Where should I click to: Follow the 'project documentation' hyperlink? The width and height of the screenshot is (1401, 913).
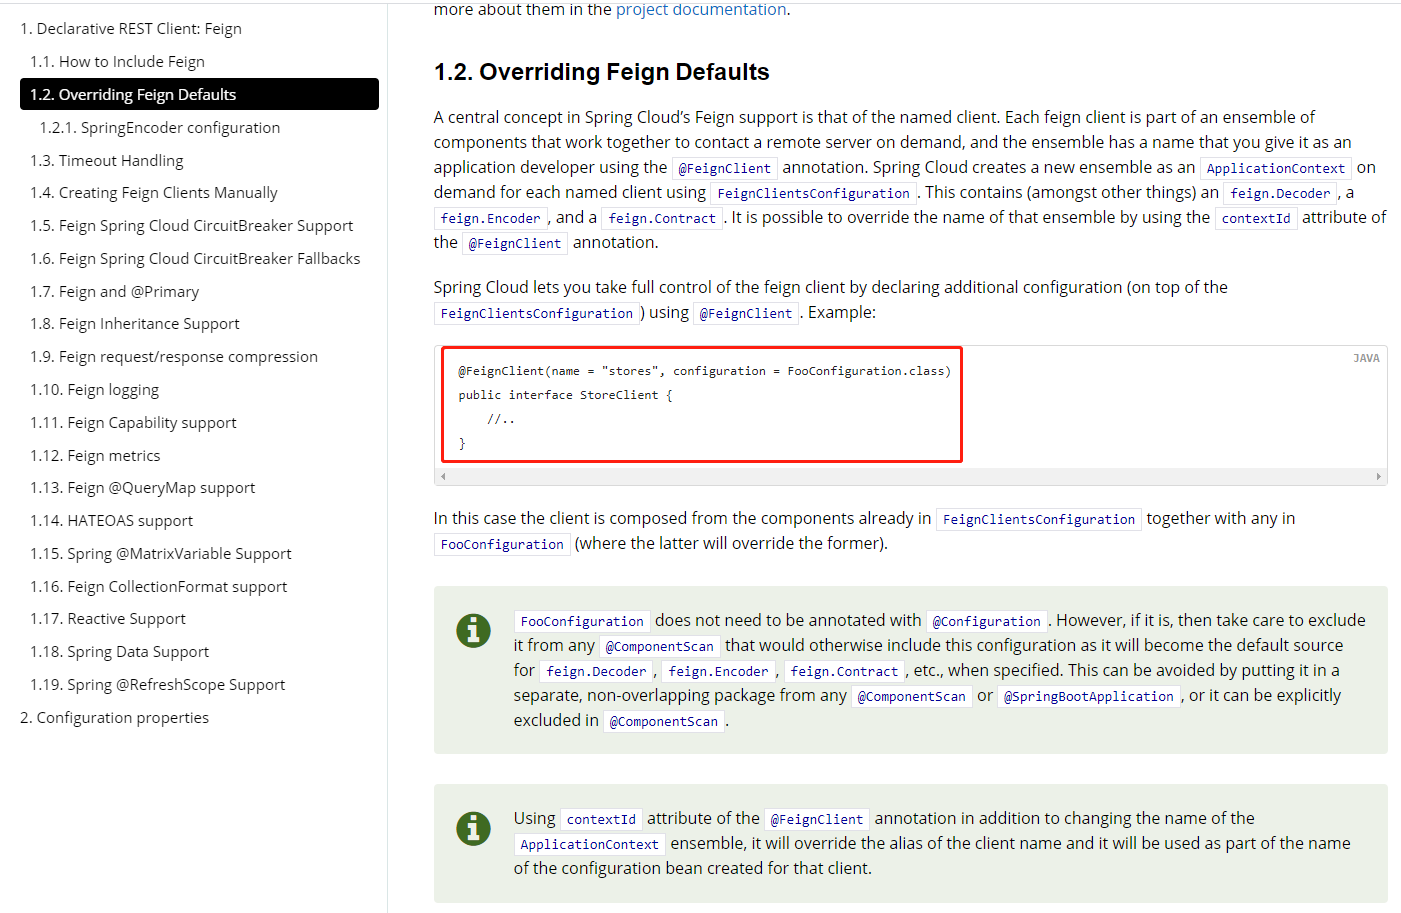(x=701, y=9)
